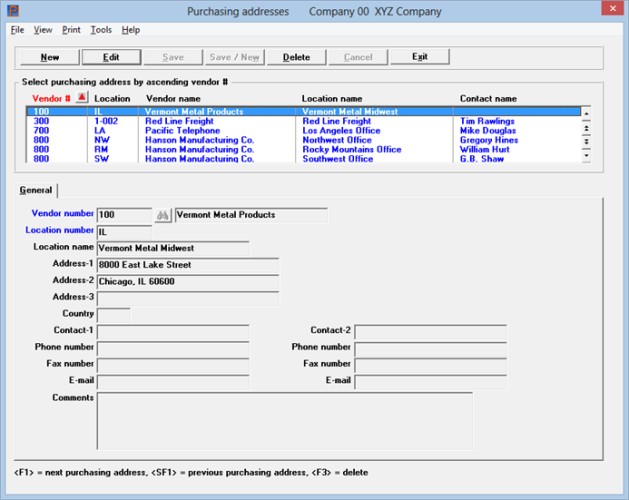Image resolution: width=629 pixels, height=500 pixels.
Task: Open the Help menu
Action: [131, 30]
